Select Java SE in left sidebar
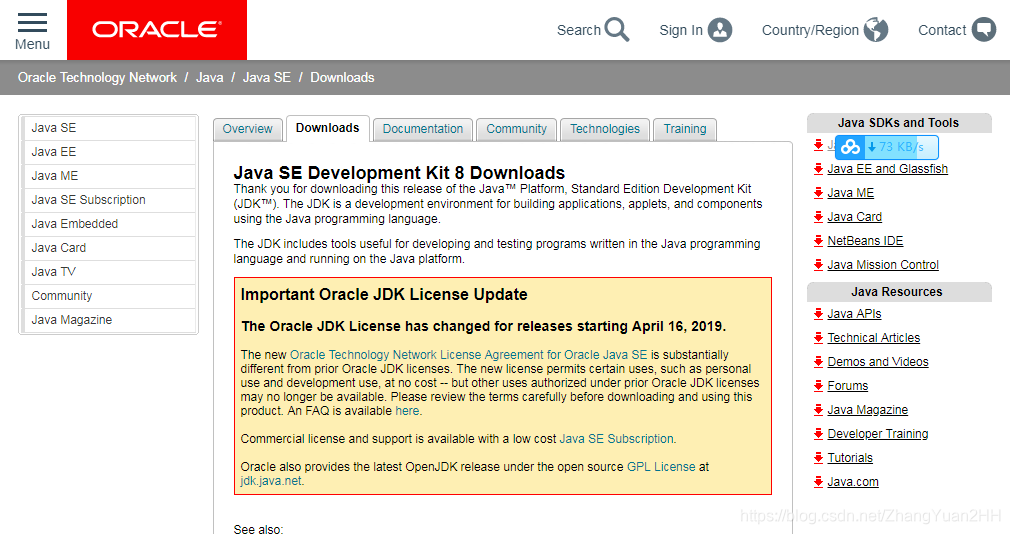This screenshot has width=1010, height=534. click(110, 128)
